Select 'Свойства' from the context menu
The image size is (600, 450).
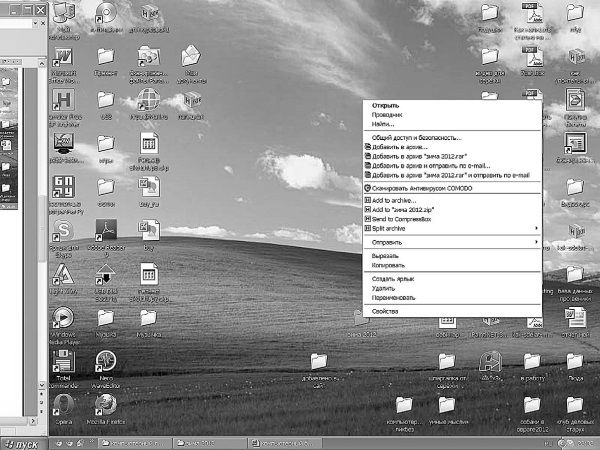pos(385,311)
